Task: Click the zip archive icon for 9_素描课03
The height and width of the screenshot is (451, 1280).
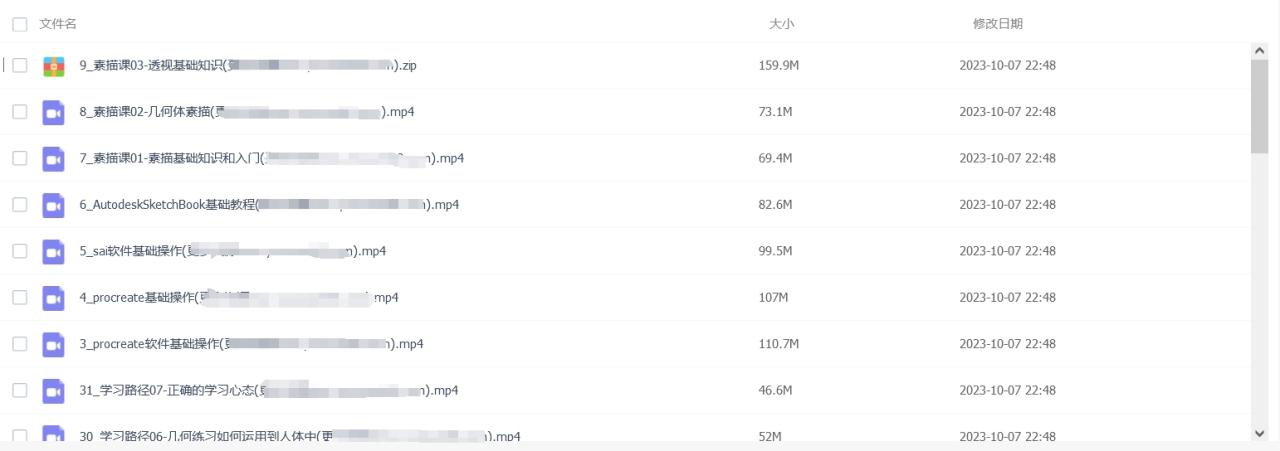Action: pos(53,66)
